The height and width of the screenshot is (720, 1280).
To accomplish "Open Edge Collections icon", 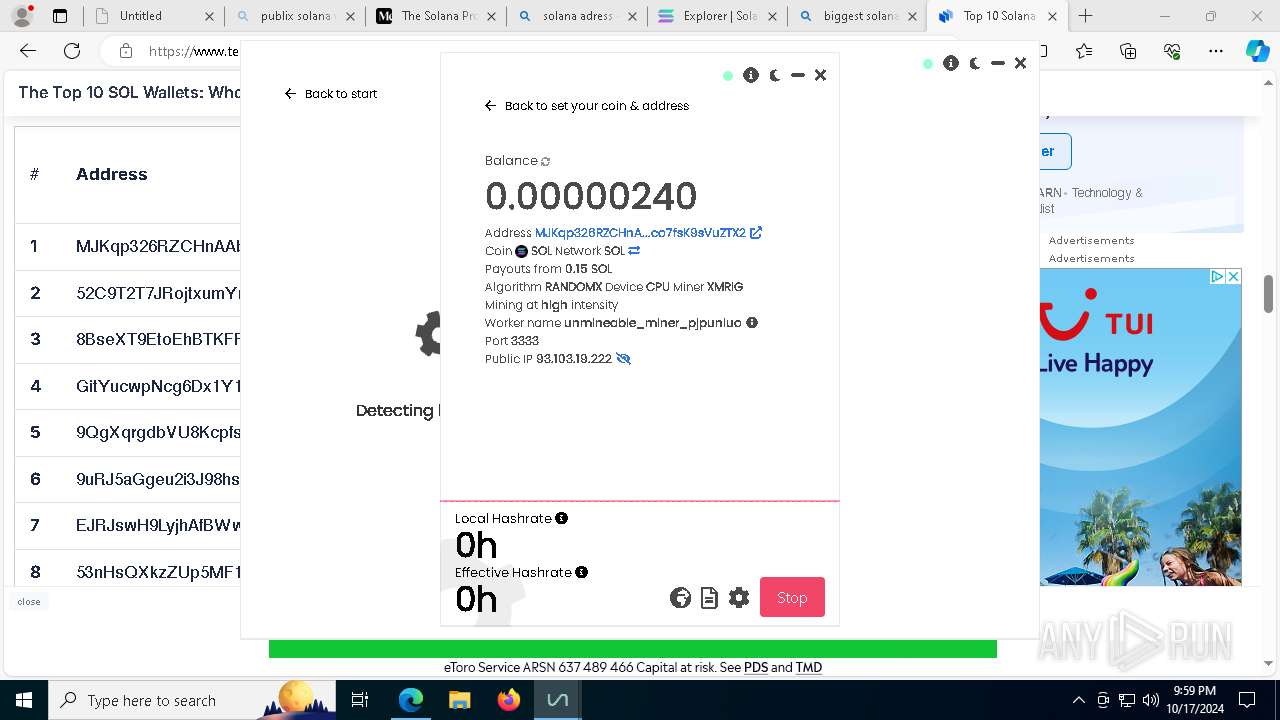I will pos(1129,51).
